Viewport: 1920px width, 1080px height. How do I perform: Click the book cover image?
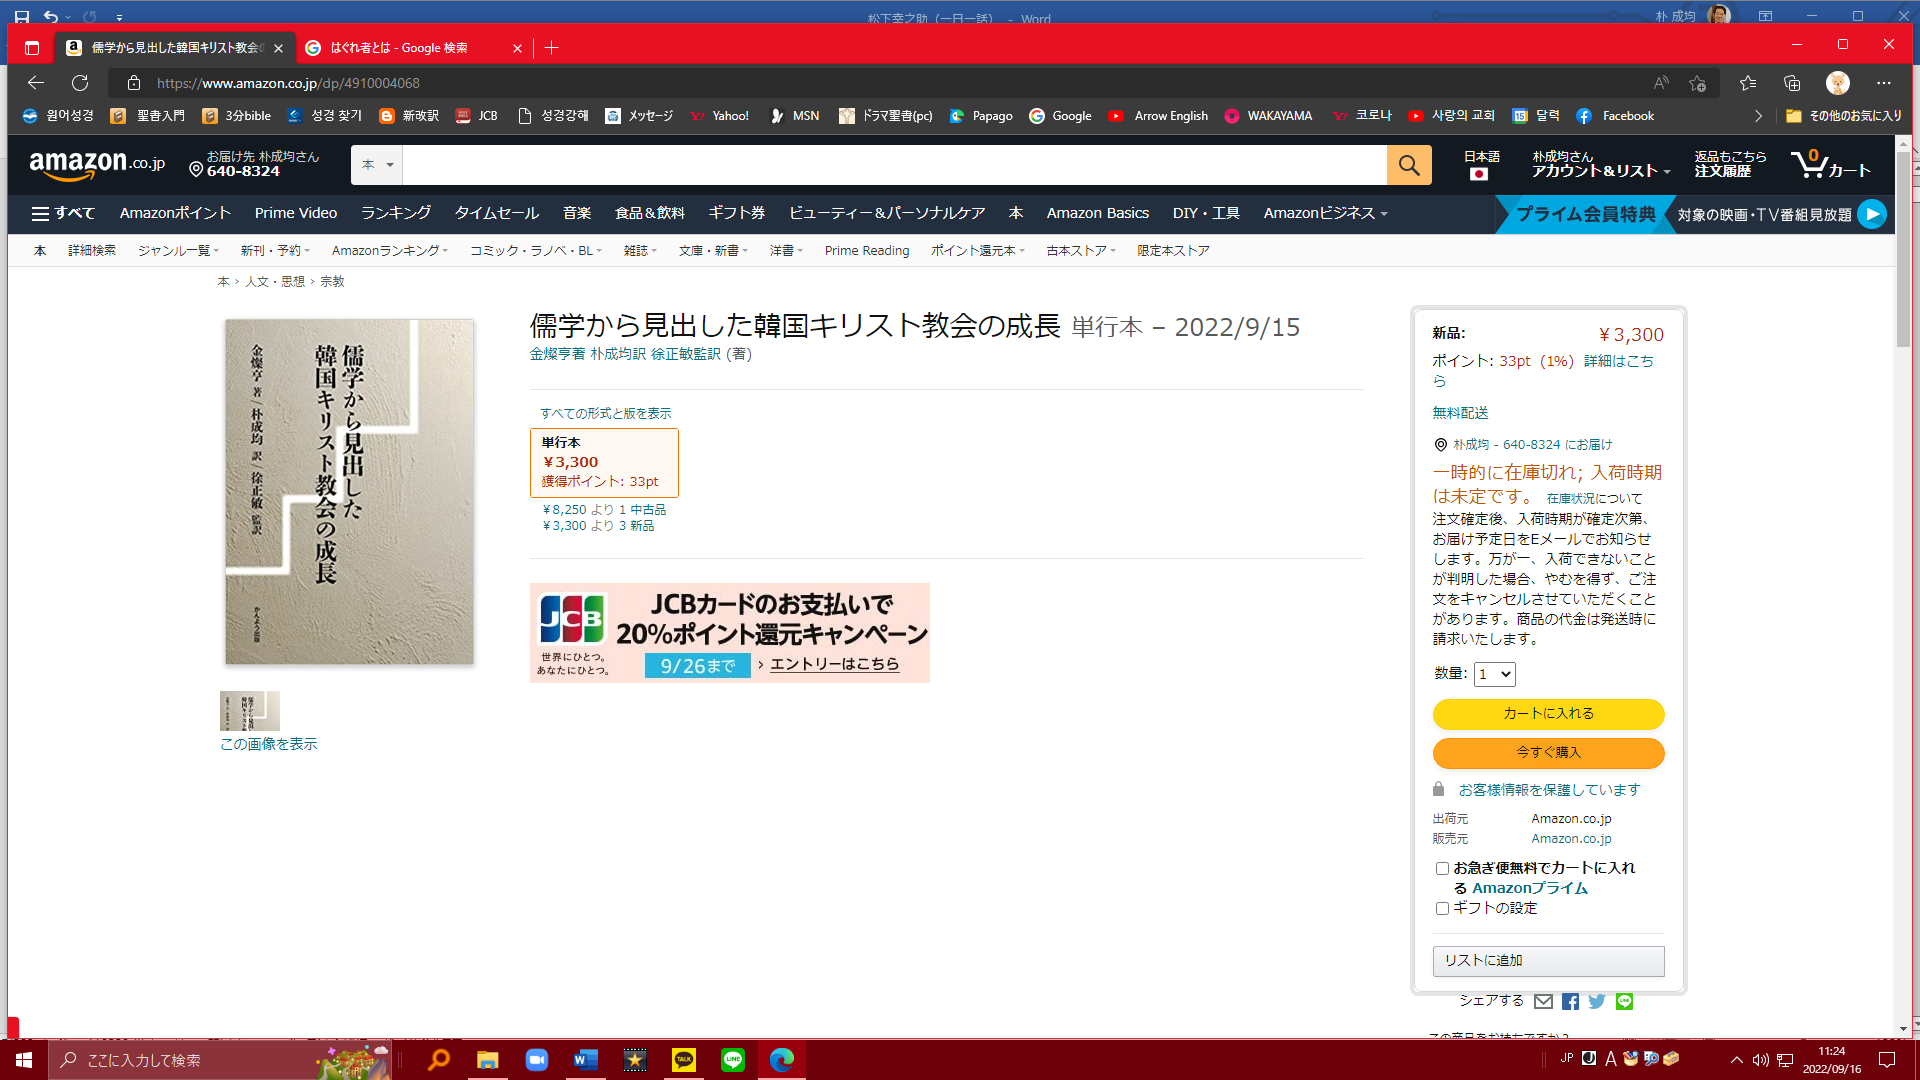[x=349, y=492]
